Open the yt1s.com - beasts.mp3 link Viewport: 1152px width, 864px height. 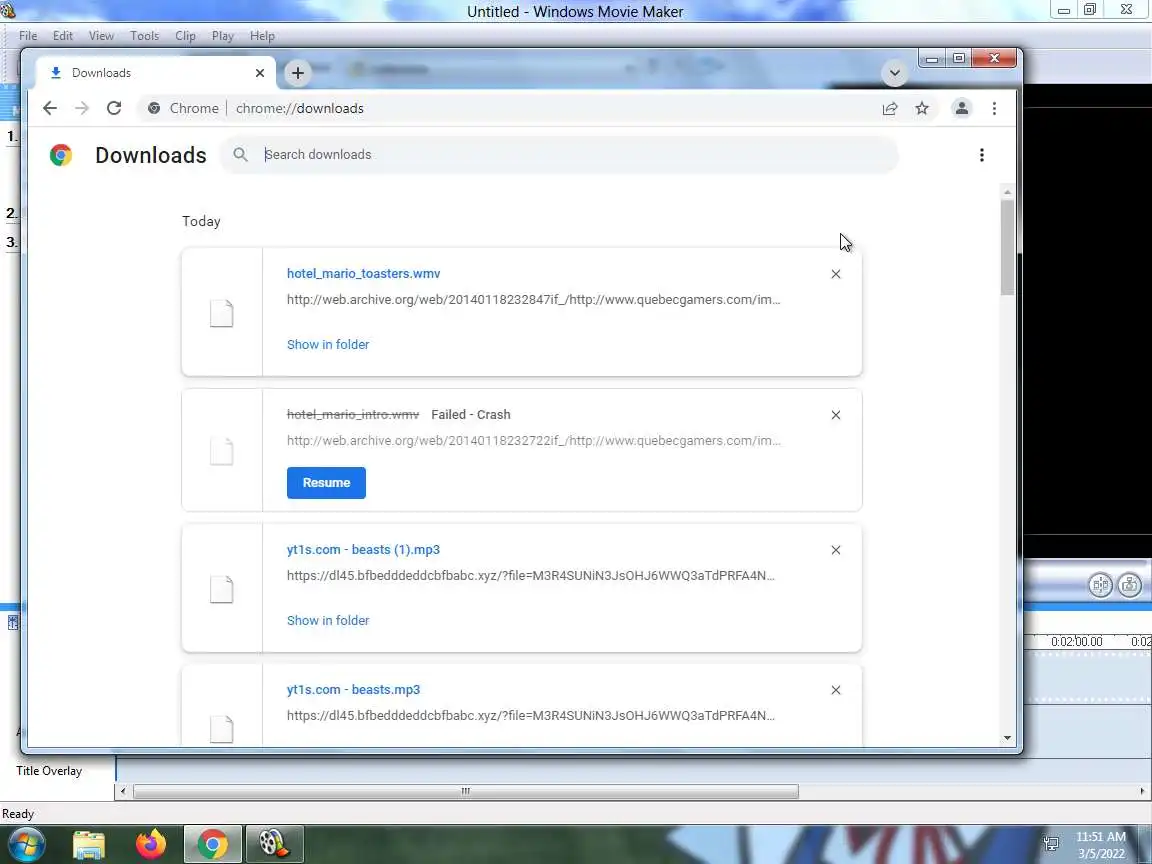(x=353, y=690)
